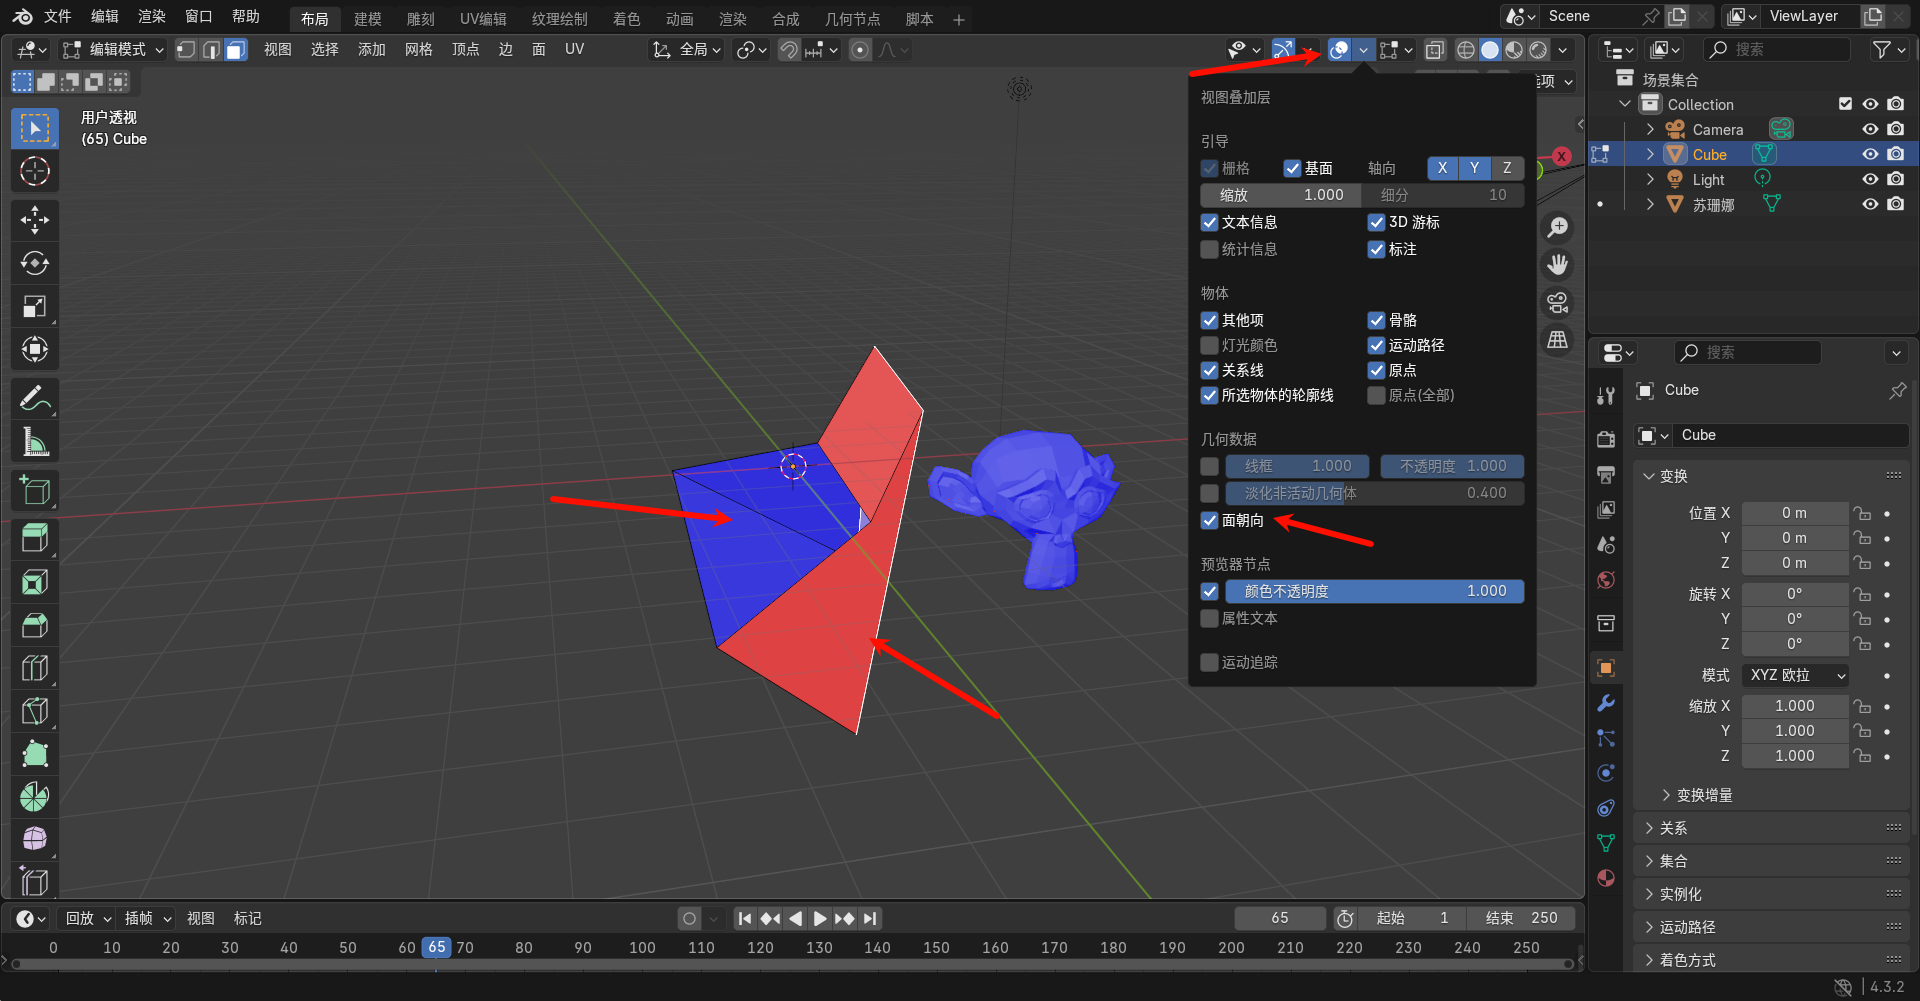Open the Modifiers wrench properties tab
This screenshot has height=1001, width=1920.
coord(1606,703)
